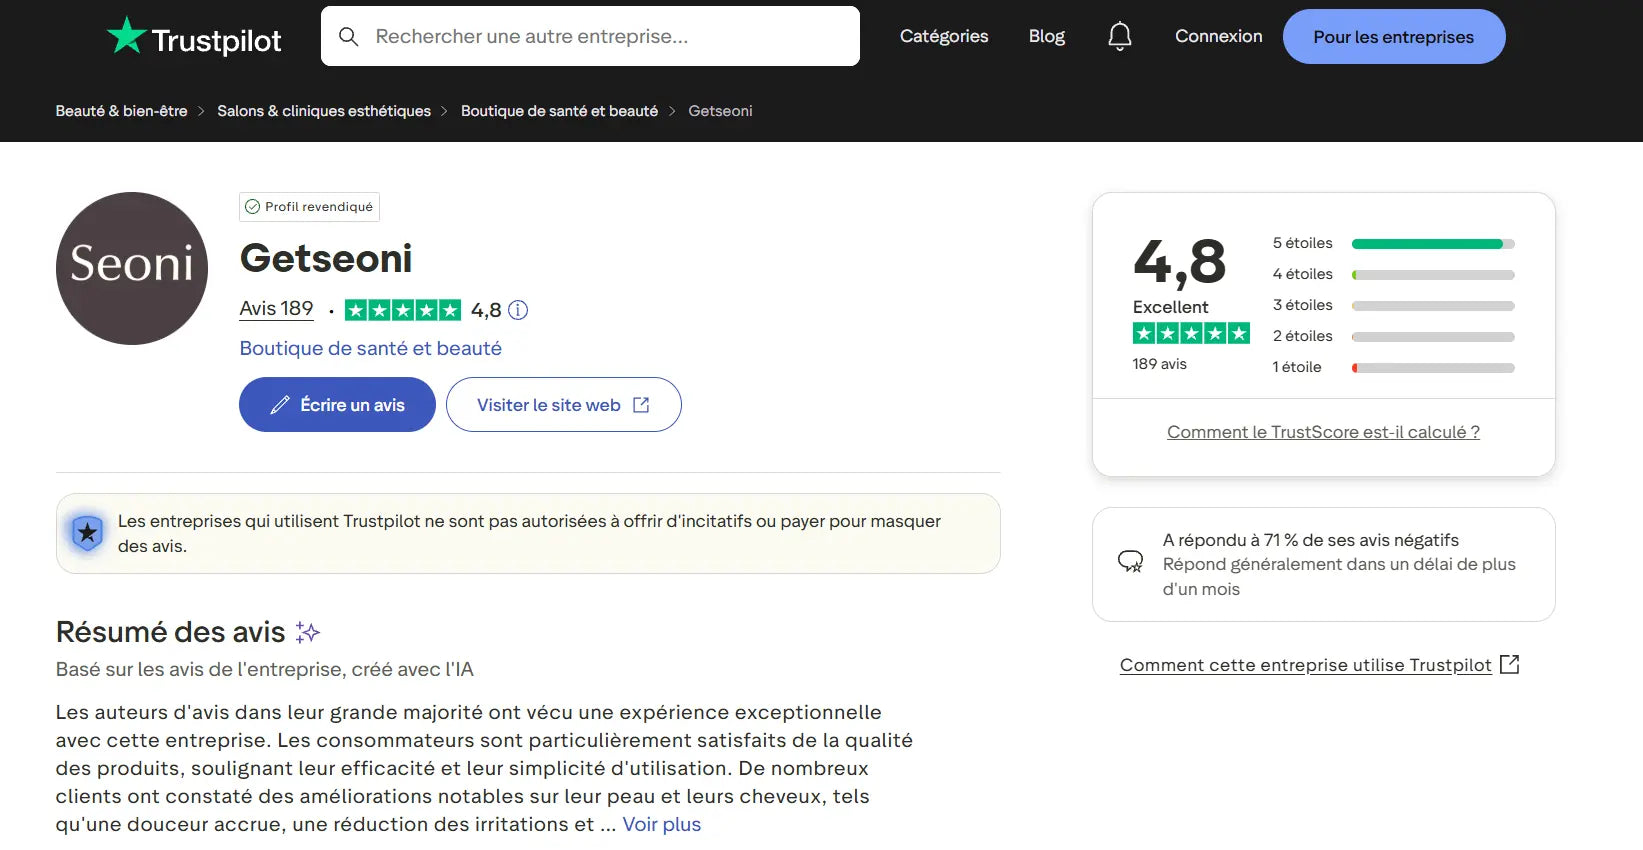1643x850 pixels.
Task: Click the 4 étoiles progress bar
Action: 1433,275
